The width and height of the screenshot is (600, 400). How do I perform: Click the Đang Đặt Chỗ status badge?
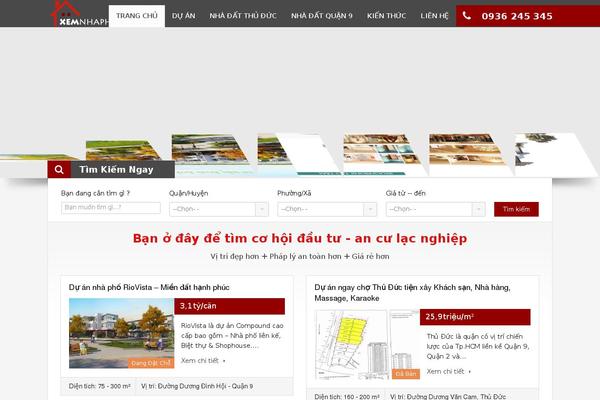click(x=151, y=363)
